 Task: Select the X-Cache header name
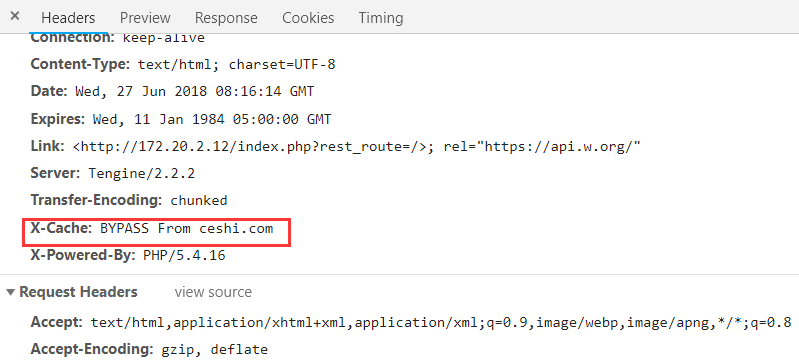click(x=61, y=228)
